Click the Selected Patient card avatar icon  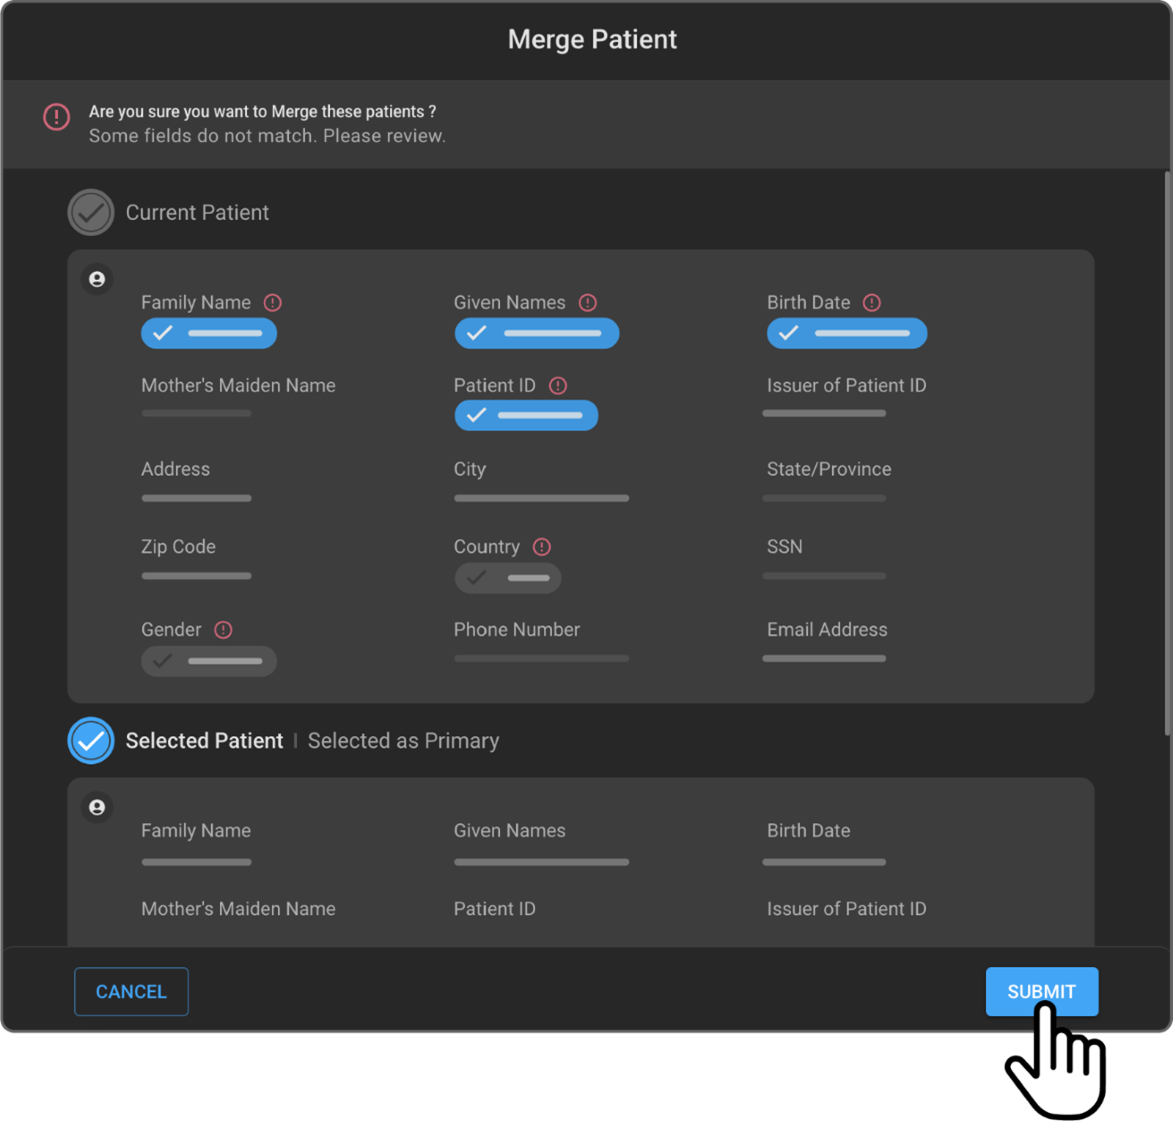point(97,808)
